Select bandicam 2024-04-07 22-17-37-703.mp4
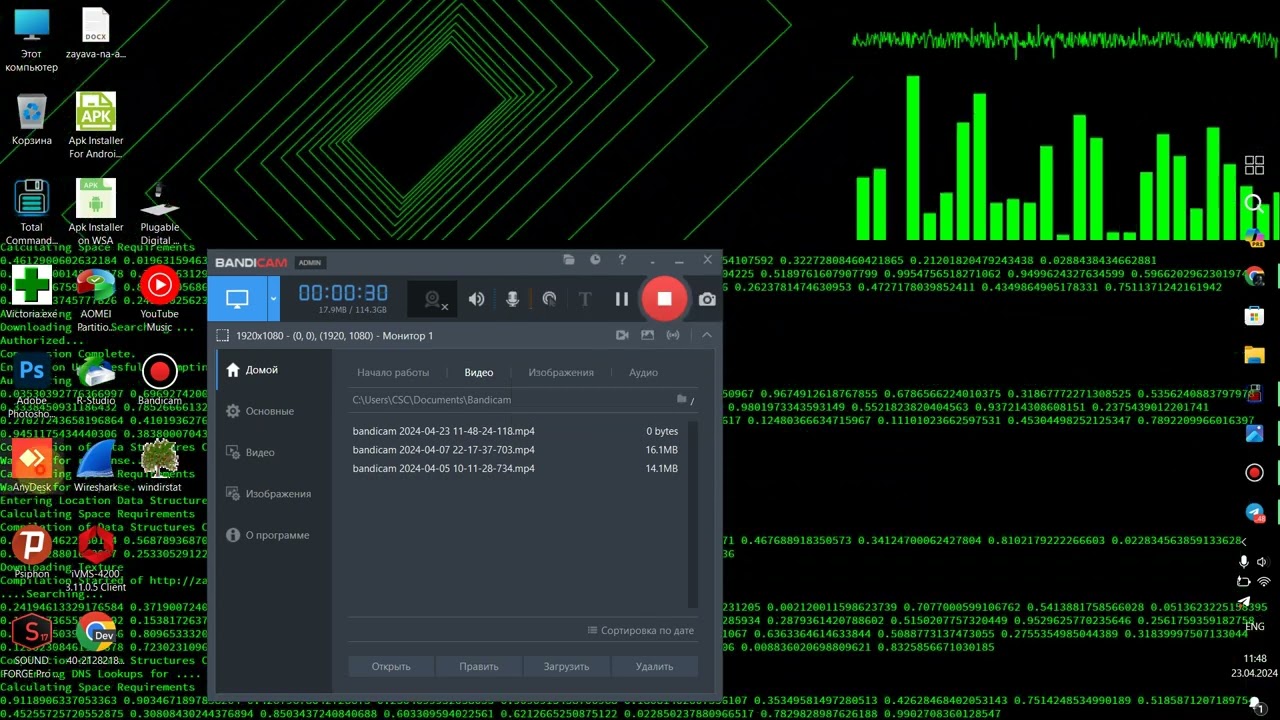This screenshot has width=1280, height=720. 515,450
